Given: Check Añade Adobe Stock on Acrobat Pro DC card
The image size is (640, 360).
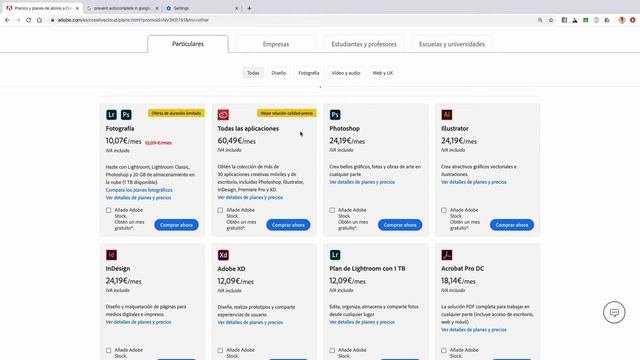Looking at the screenshot, I should [x=444, y=350].
